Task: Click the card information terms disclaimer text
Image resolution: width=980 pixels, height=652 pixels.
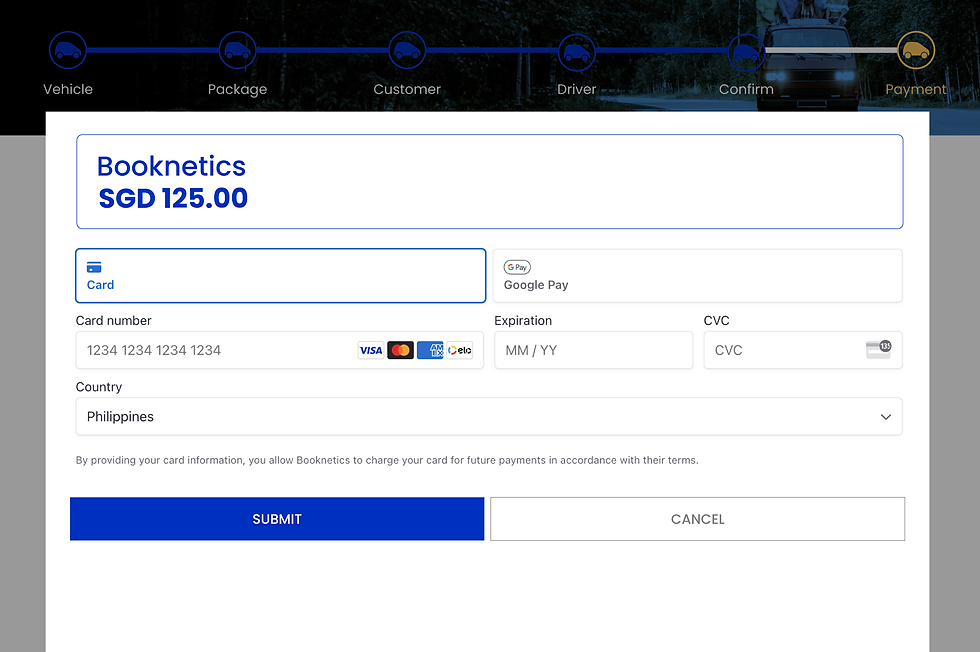Action: 387,460
